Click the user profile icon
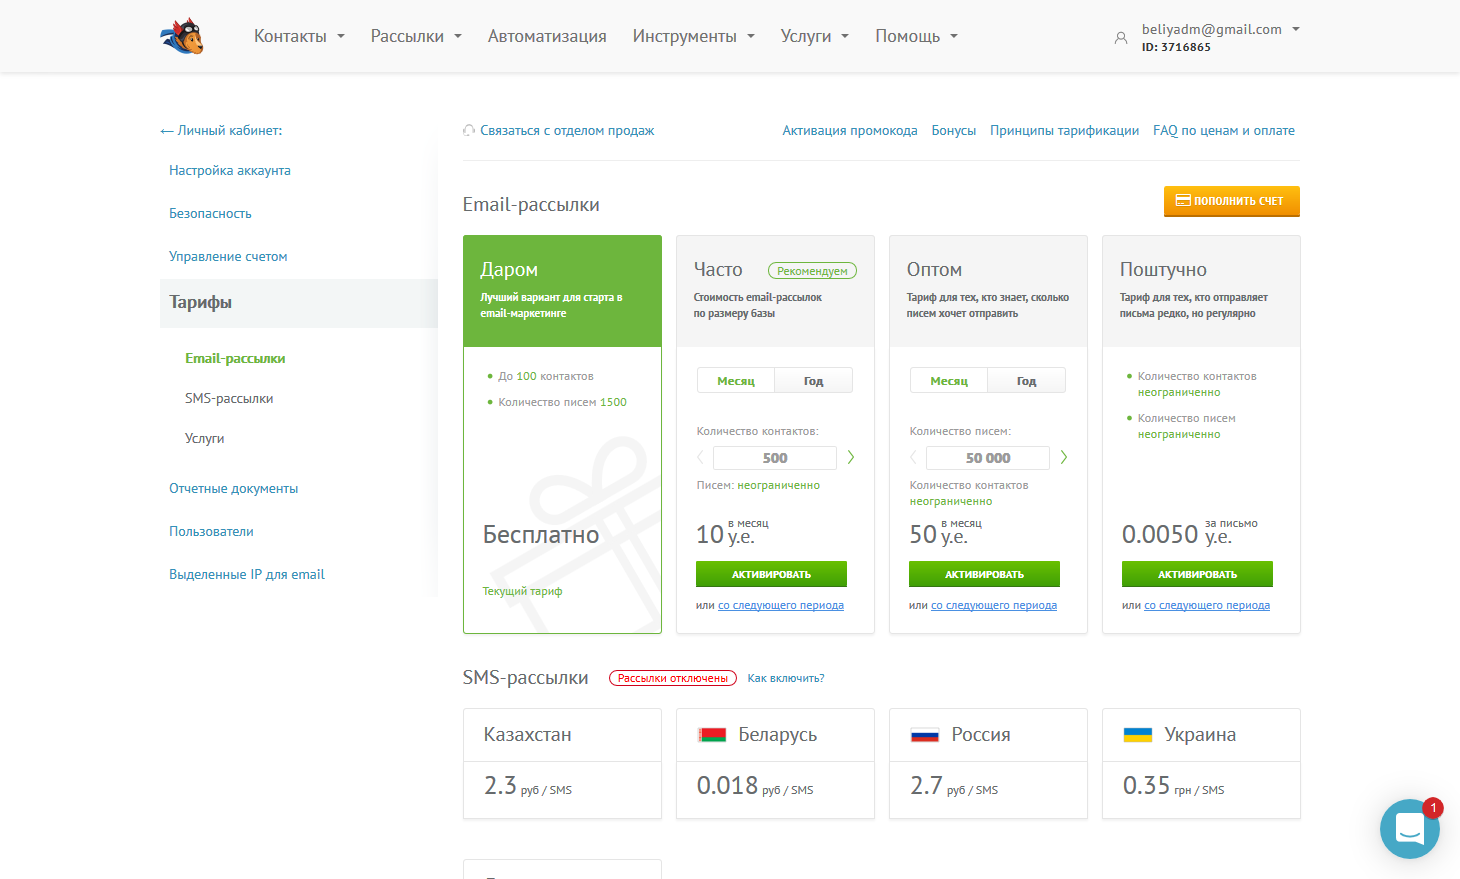Viewport: 1460px width, 879px height. pyautogui.click(x=1121, y=38)
